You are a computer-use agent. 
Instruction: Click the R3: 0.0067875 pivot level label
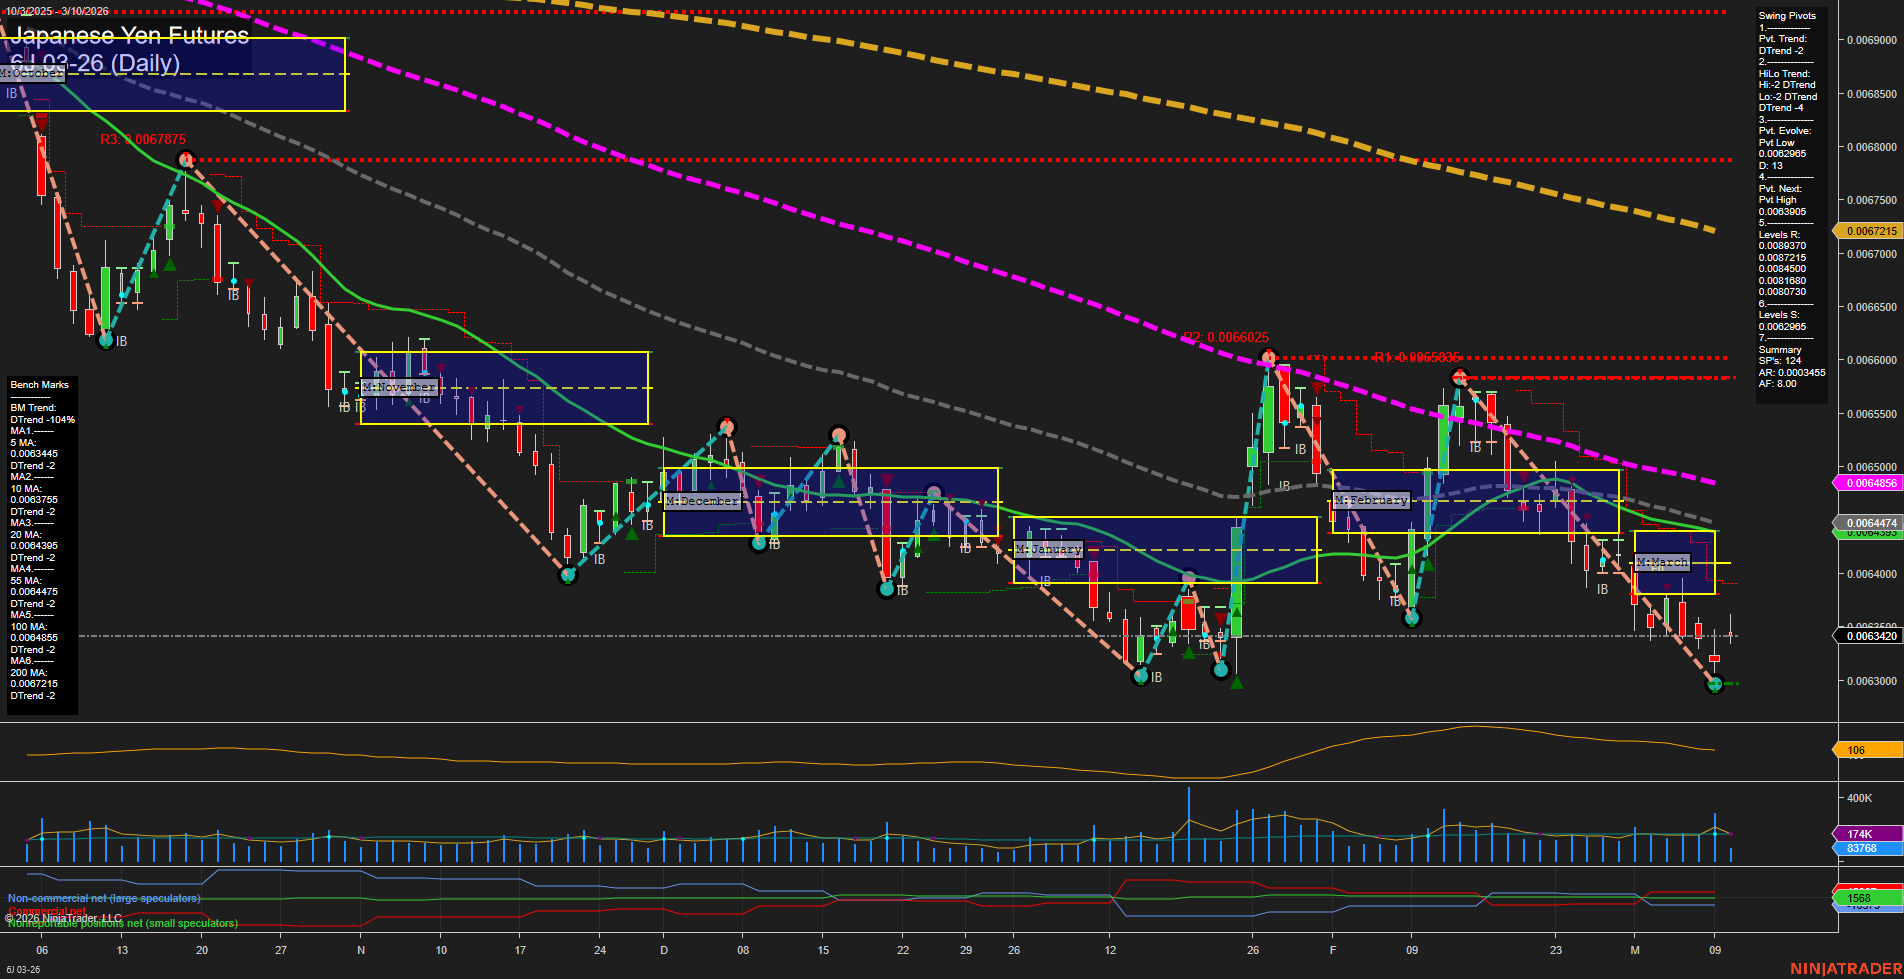pyautogui.click(x=141, y=140)
